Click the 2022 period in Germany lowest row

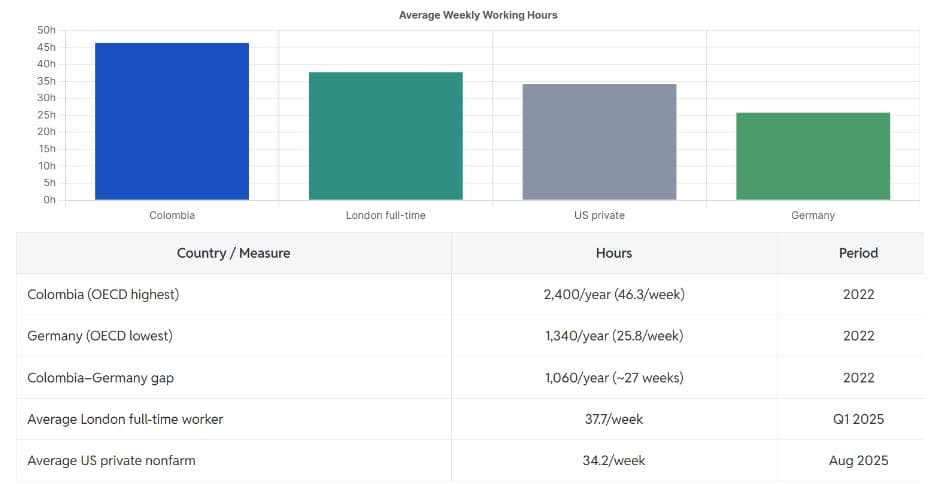(858, 336)
